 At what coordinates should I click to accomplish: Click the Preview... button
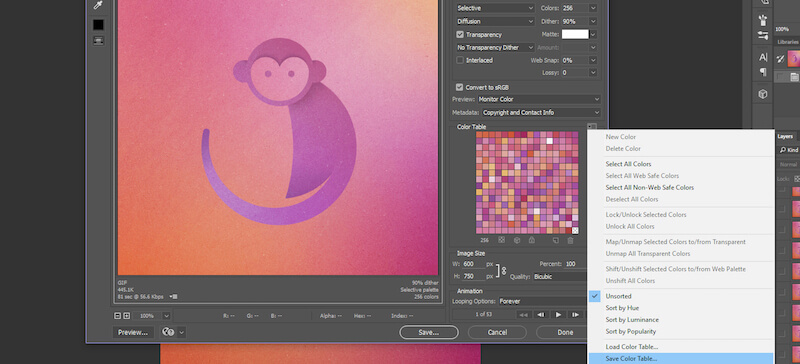[133, 332]
